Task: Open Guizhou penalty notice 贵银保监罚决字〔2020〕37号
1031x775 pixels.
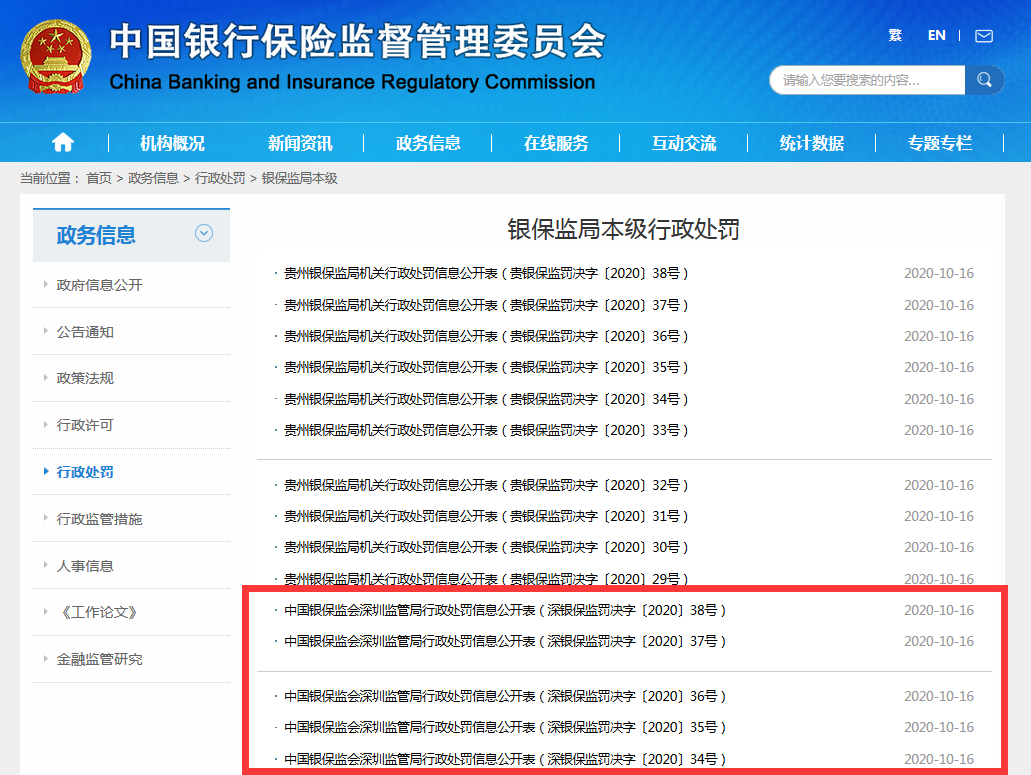Action: click(x=486, y=305)
